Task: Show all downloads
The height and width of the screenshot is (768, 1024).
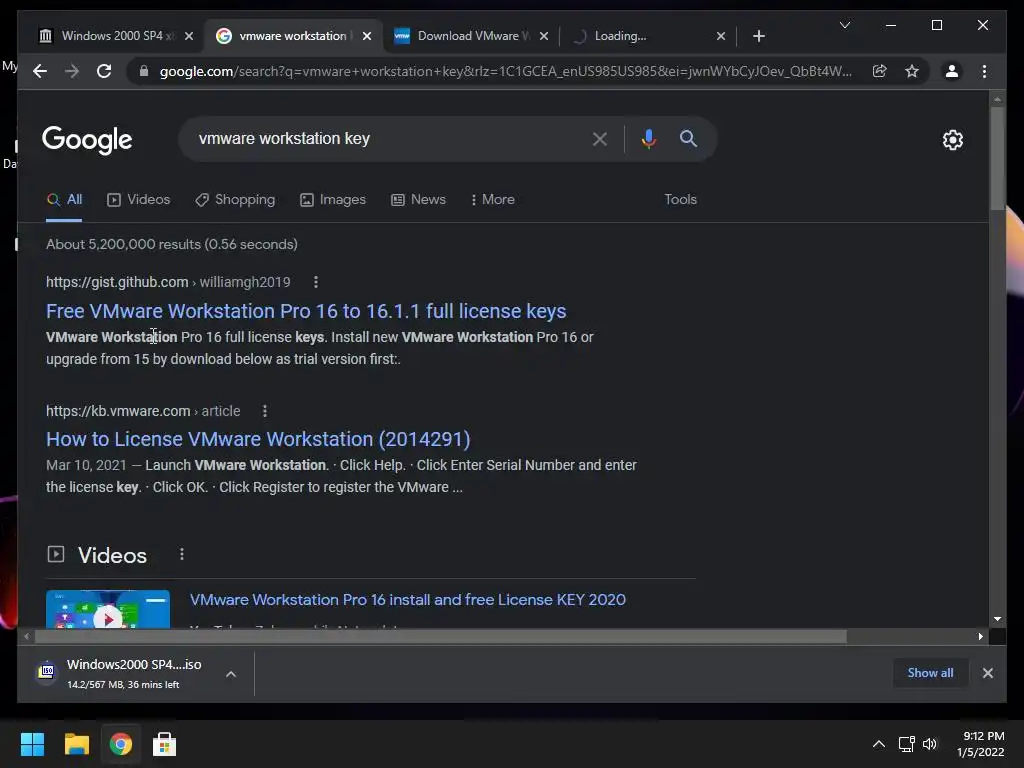Action: [930, 673]
